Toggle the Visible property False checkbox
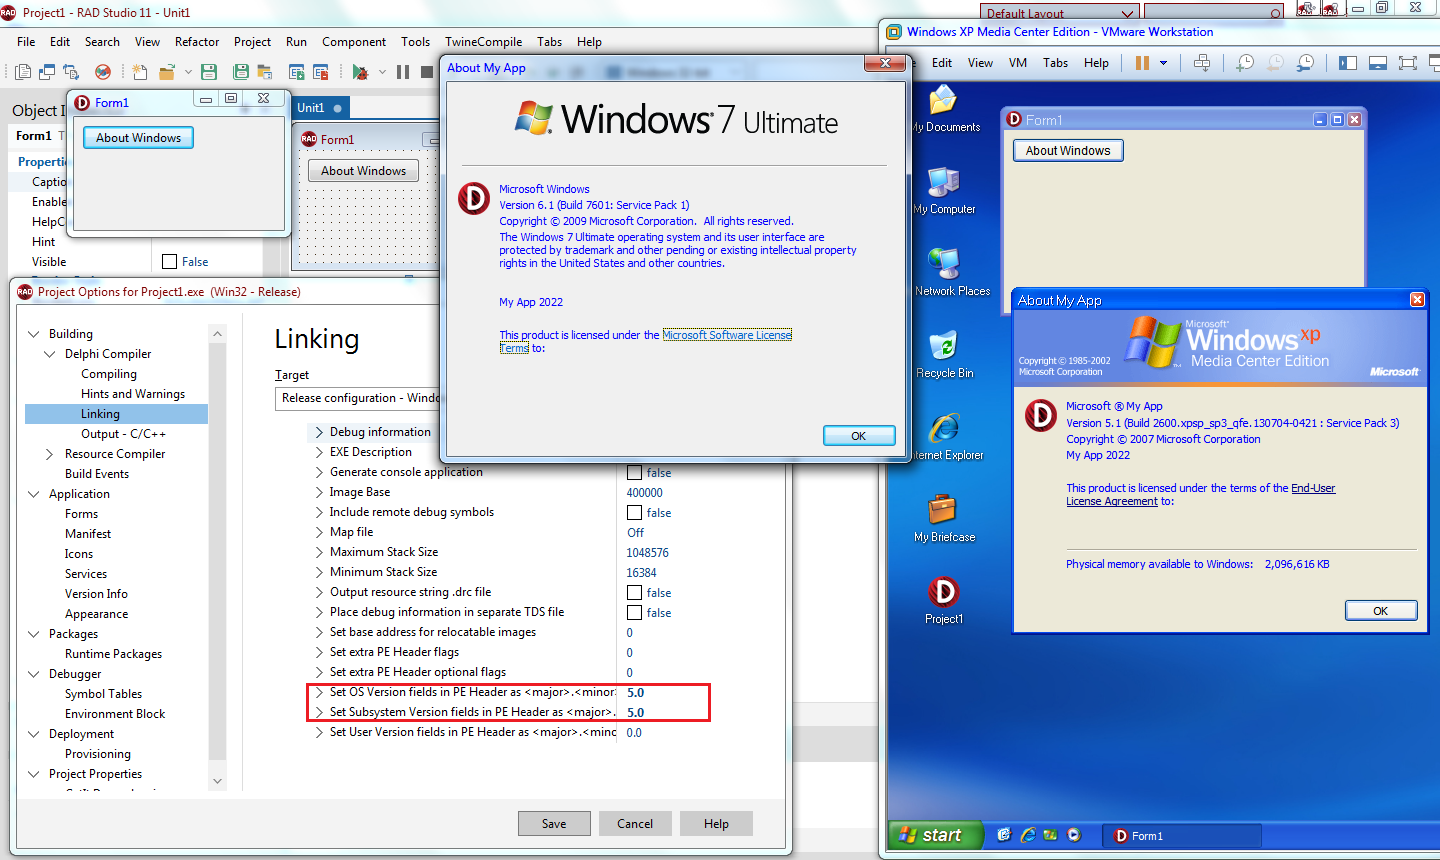Image resolution: width=1440 pixels, height=860 pixels. (170, 262)
